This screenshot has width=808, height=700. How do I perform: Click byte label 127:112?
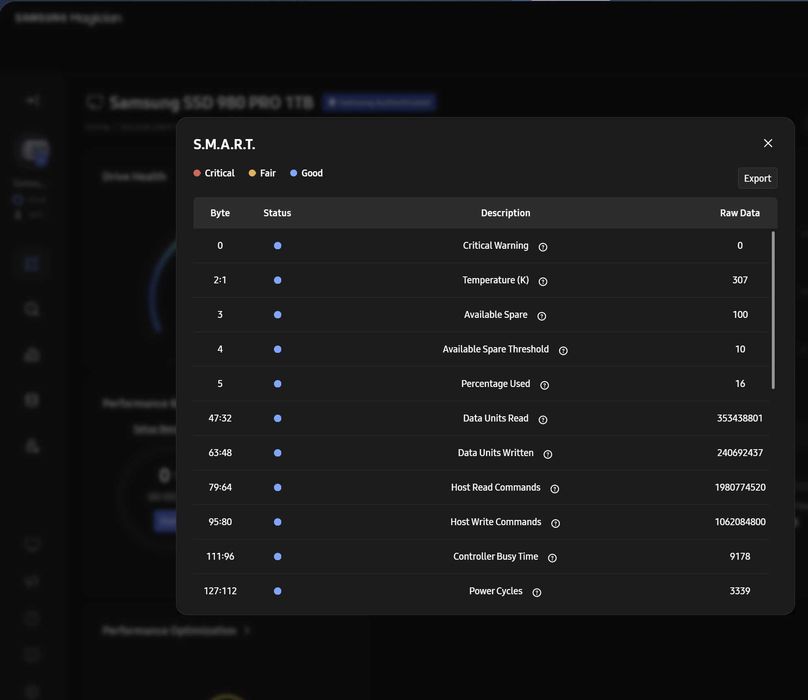[x=220, y=591]
